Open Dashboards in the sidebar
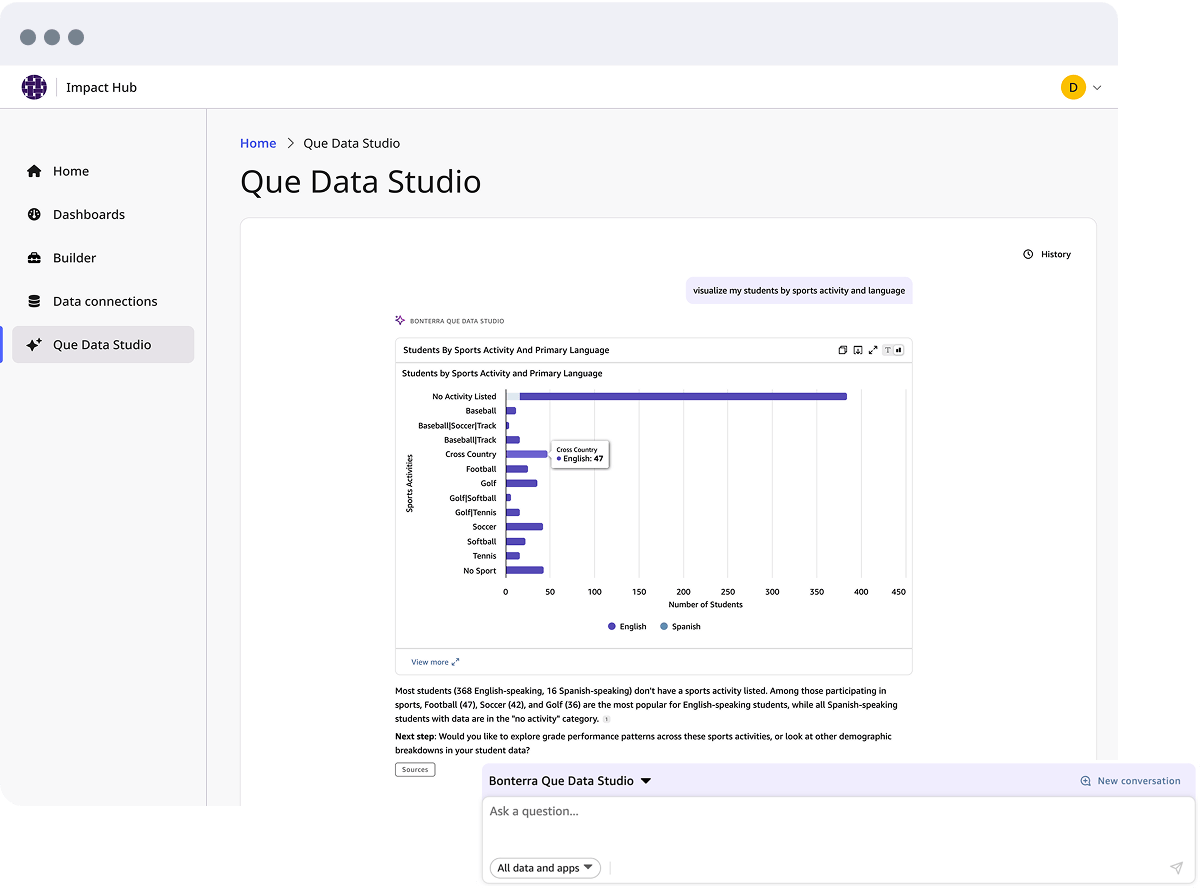The width and height of the screenshot is (1200, 888). click(89, 215)
